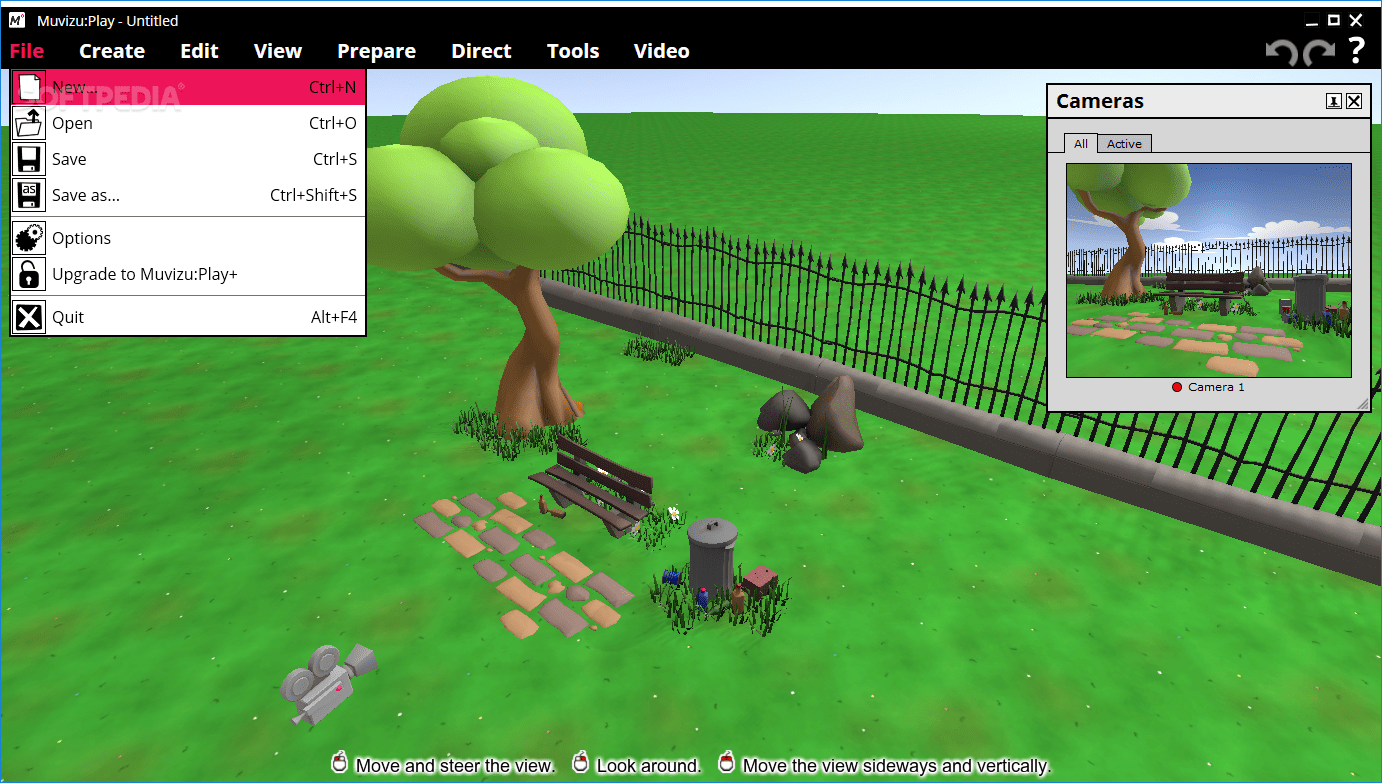Screen dimensions: 1382x783
Task: Click the 'Move and steer the view.' hint
Action: pos(455,766)
